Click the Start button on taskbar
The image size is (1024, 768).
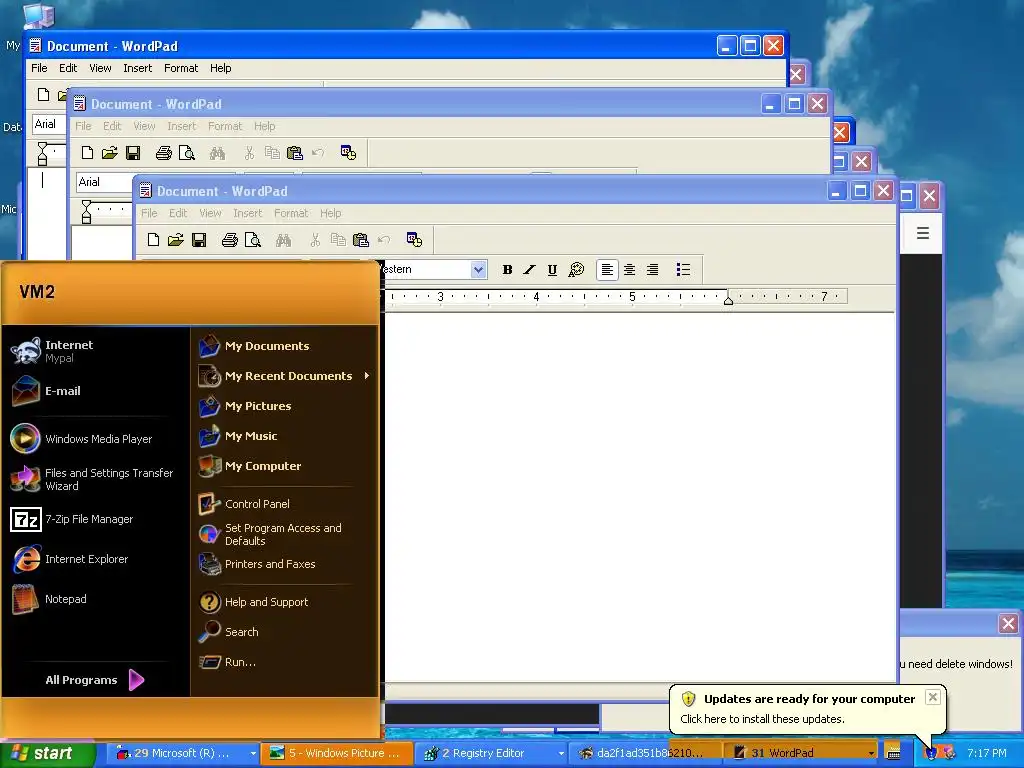[x=47, y=753]
